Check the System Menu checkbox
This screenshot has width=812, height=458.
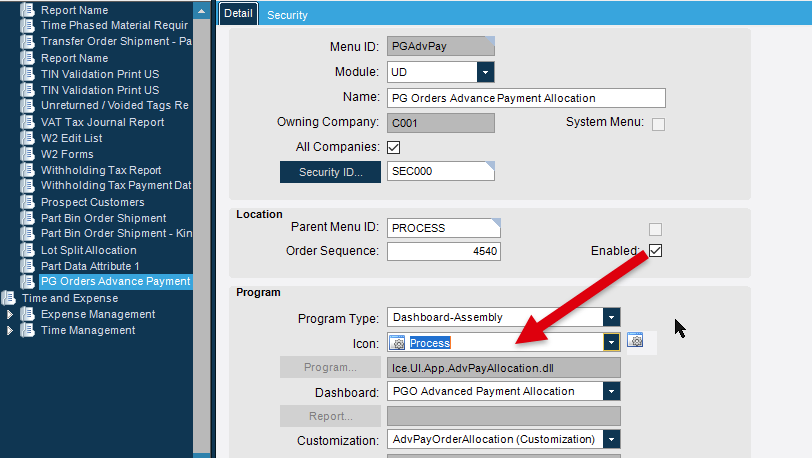click(x=658, y=124)
